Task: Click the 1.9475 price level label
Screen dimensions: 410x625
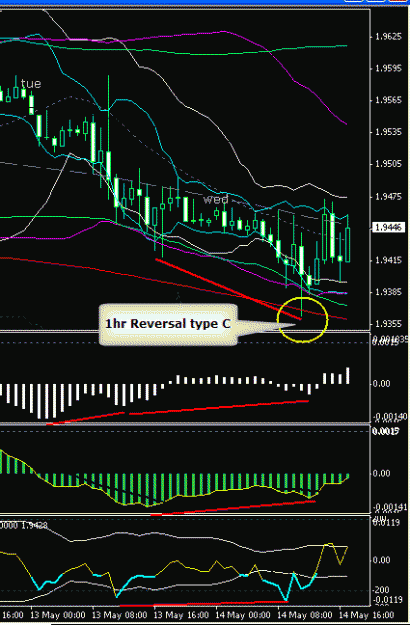Action: tap(388, 197)
